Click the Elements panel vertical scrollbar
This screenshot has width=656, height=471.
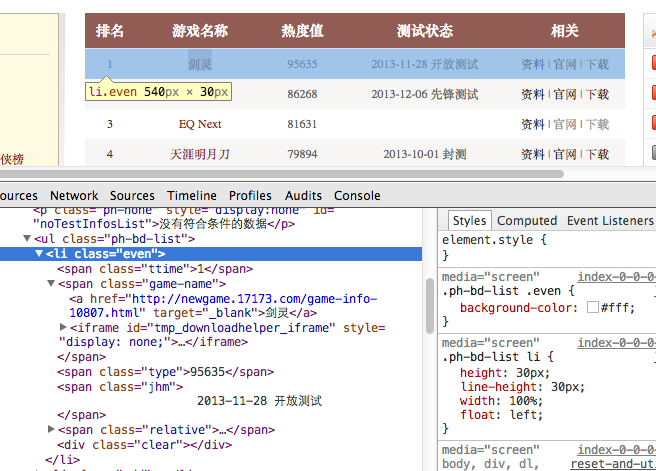430,305
